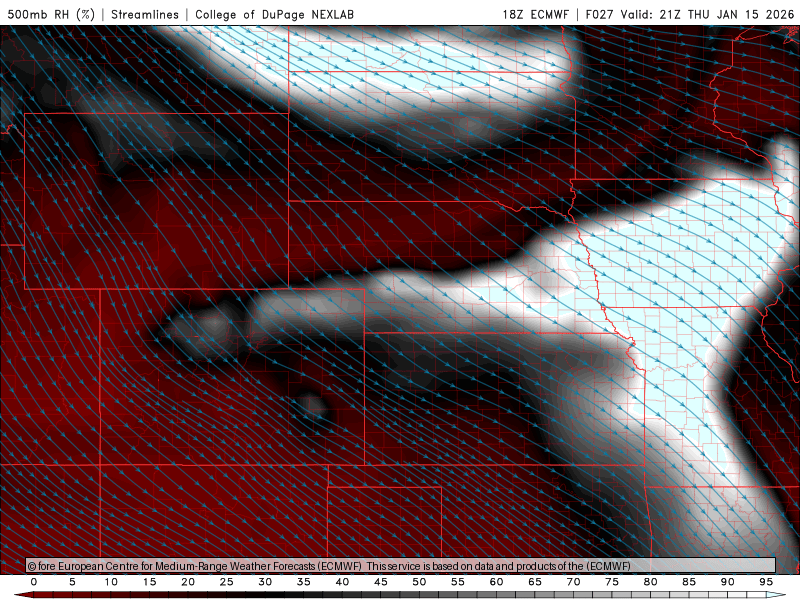
Task: Click the ECMWF copyright notice banner
Action: pos(401,566)
